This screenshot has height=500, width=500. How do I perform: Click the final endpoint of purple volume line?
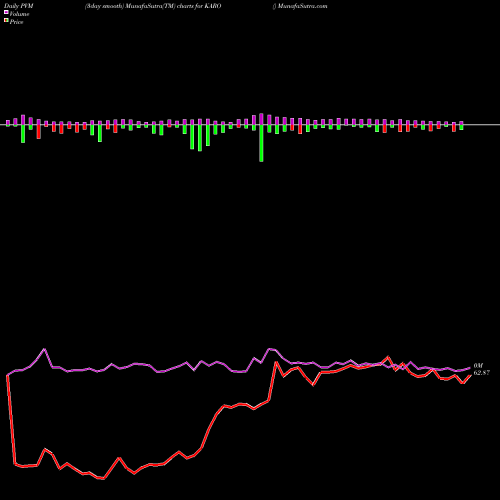point(470,368)
